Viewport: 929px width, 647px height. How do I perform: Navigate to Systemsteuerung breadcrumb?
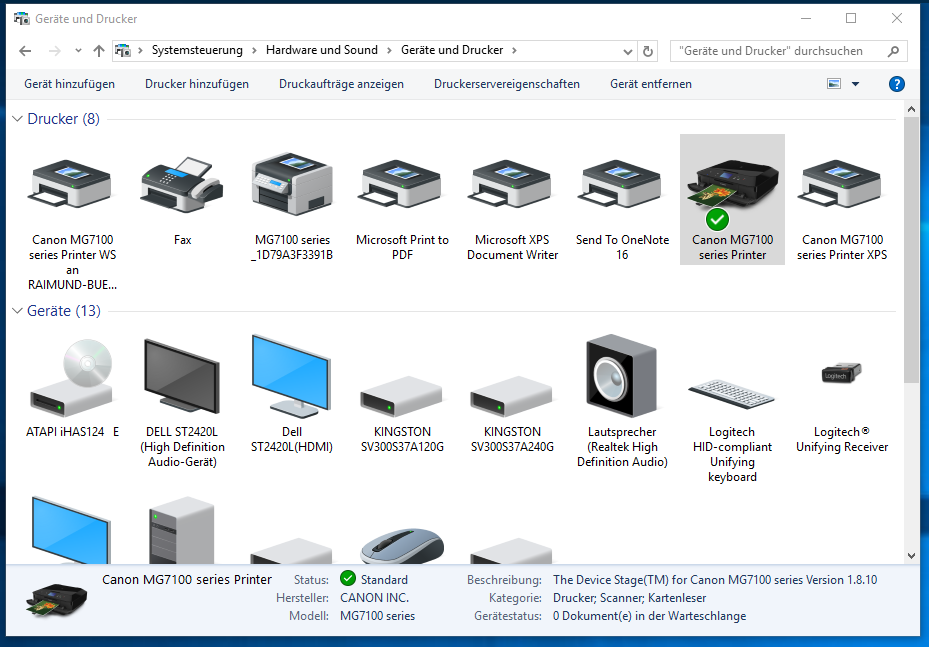tap(197, 50)
